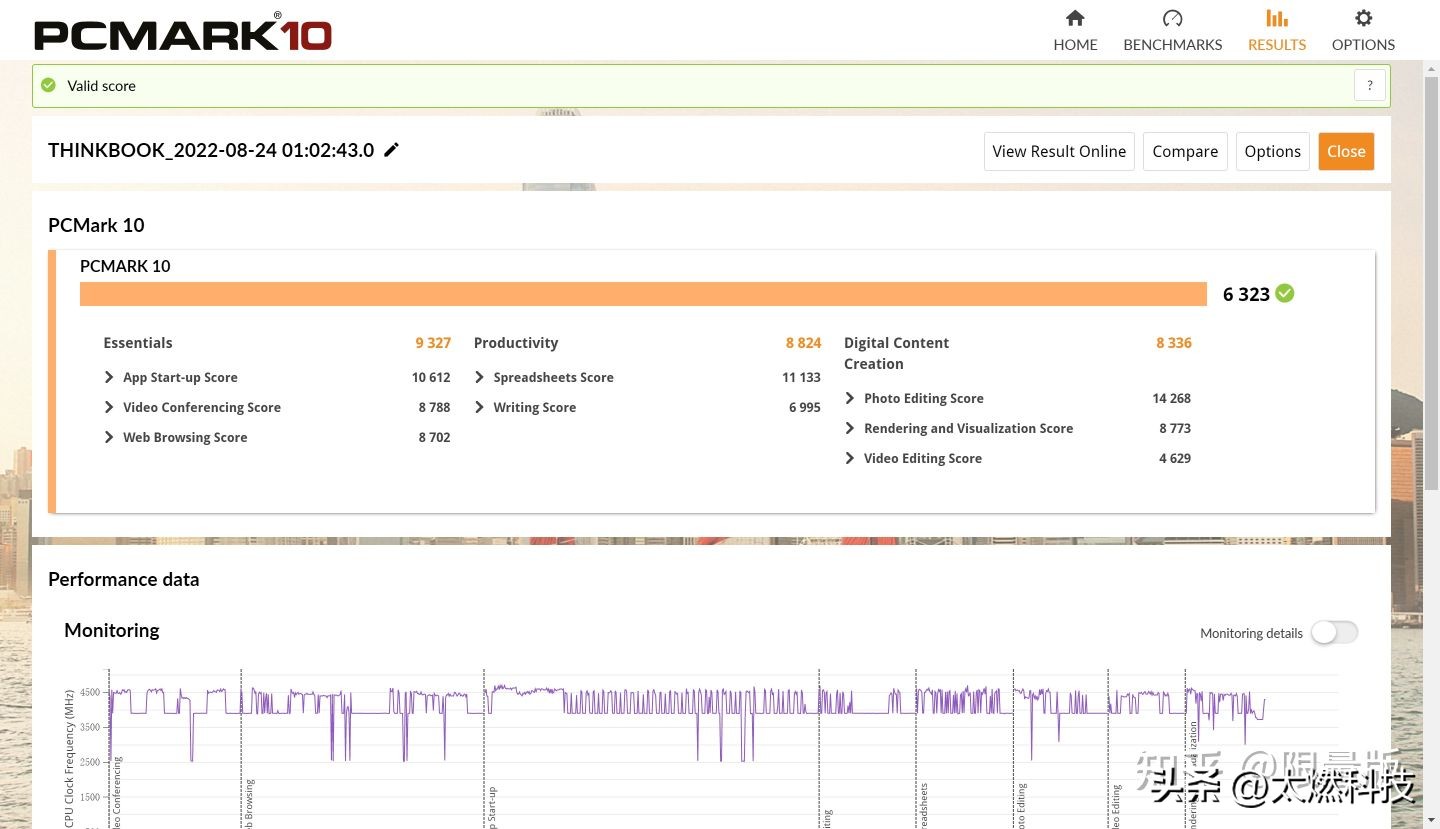Click the Home icon in top navigation
This screenshot has width=1440, height=829.
tap(1075, 19)
